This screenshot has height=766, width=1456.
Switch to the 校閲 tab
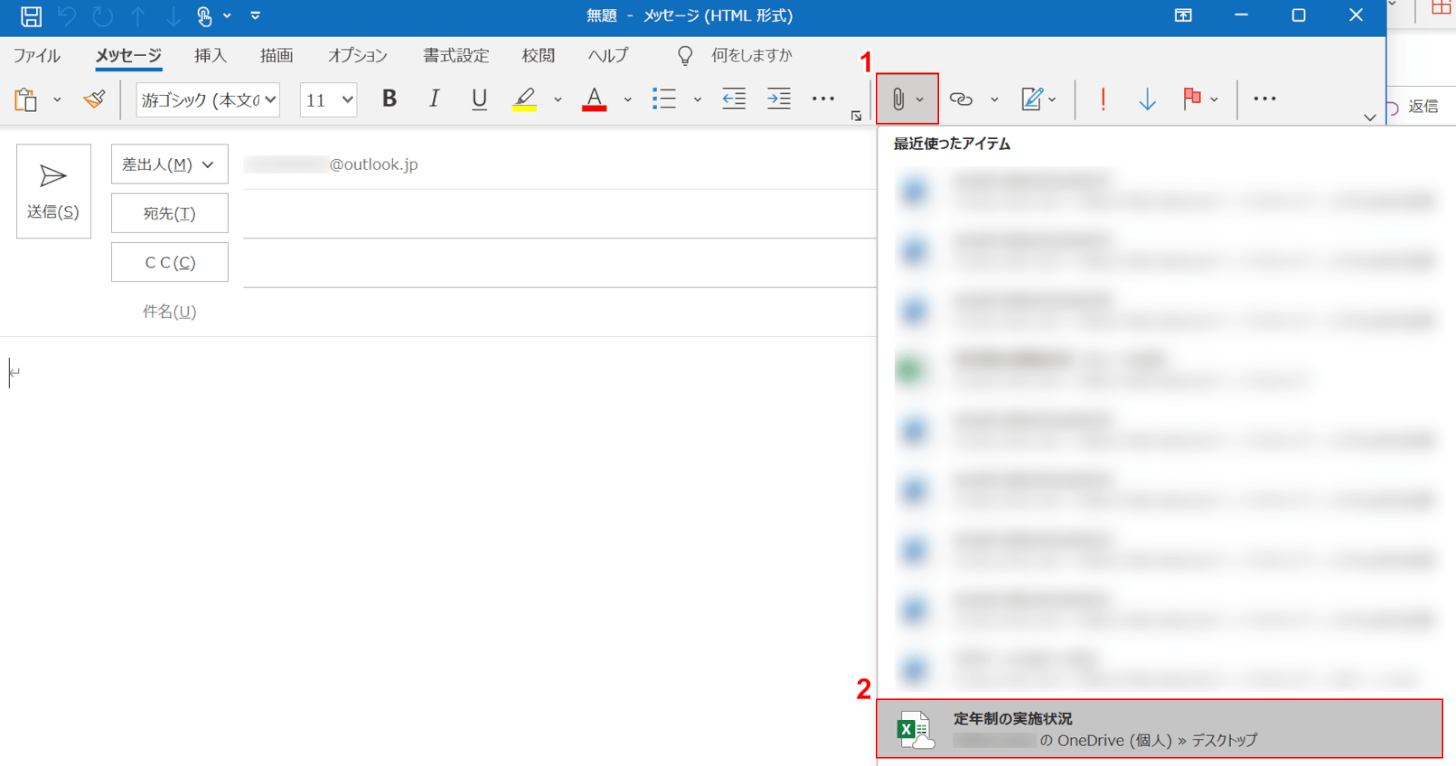(538, 55)
